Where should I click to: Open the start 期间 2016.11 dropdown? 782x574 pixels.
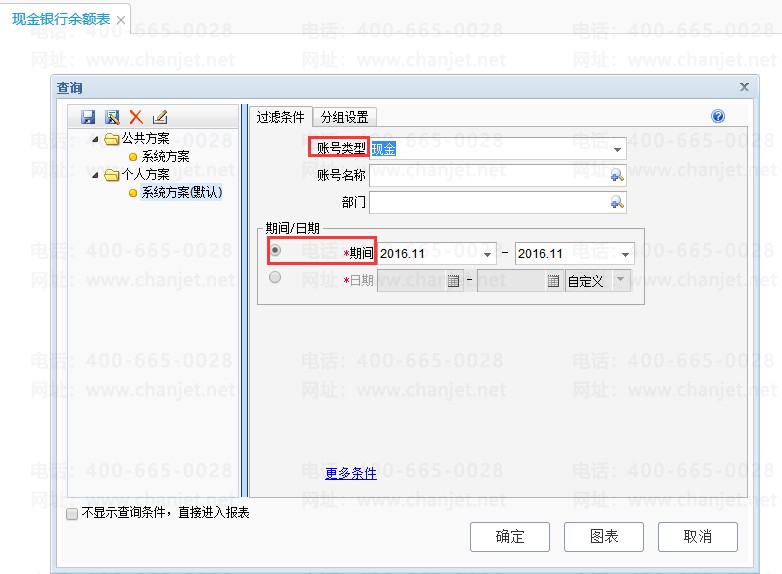[487, 255]
